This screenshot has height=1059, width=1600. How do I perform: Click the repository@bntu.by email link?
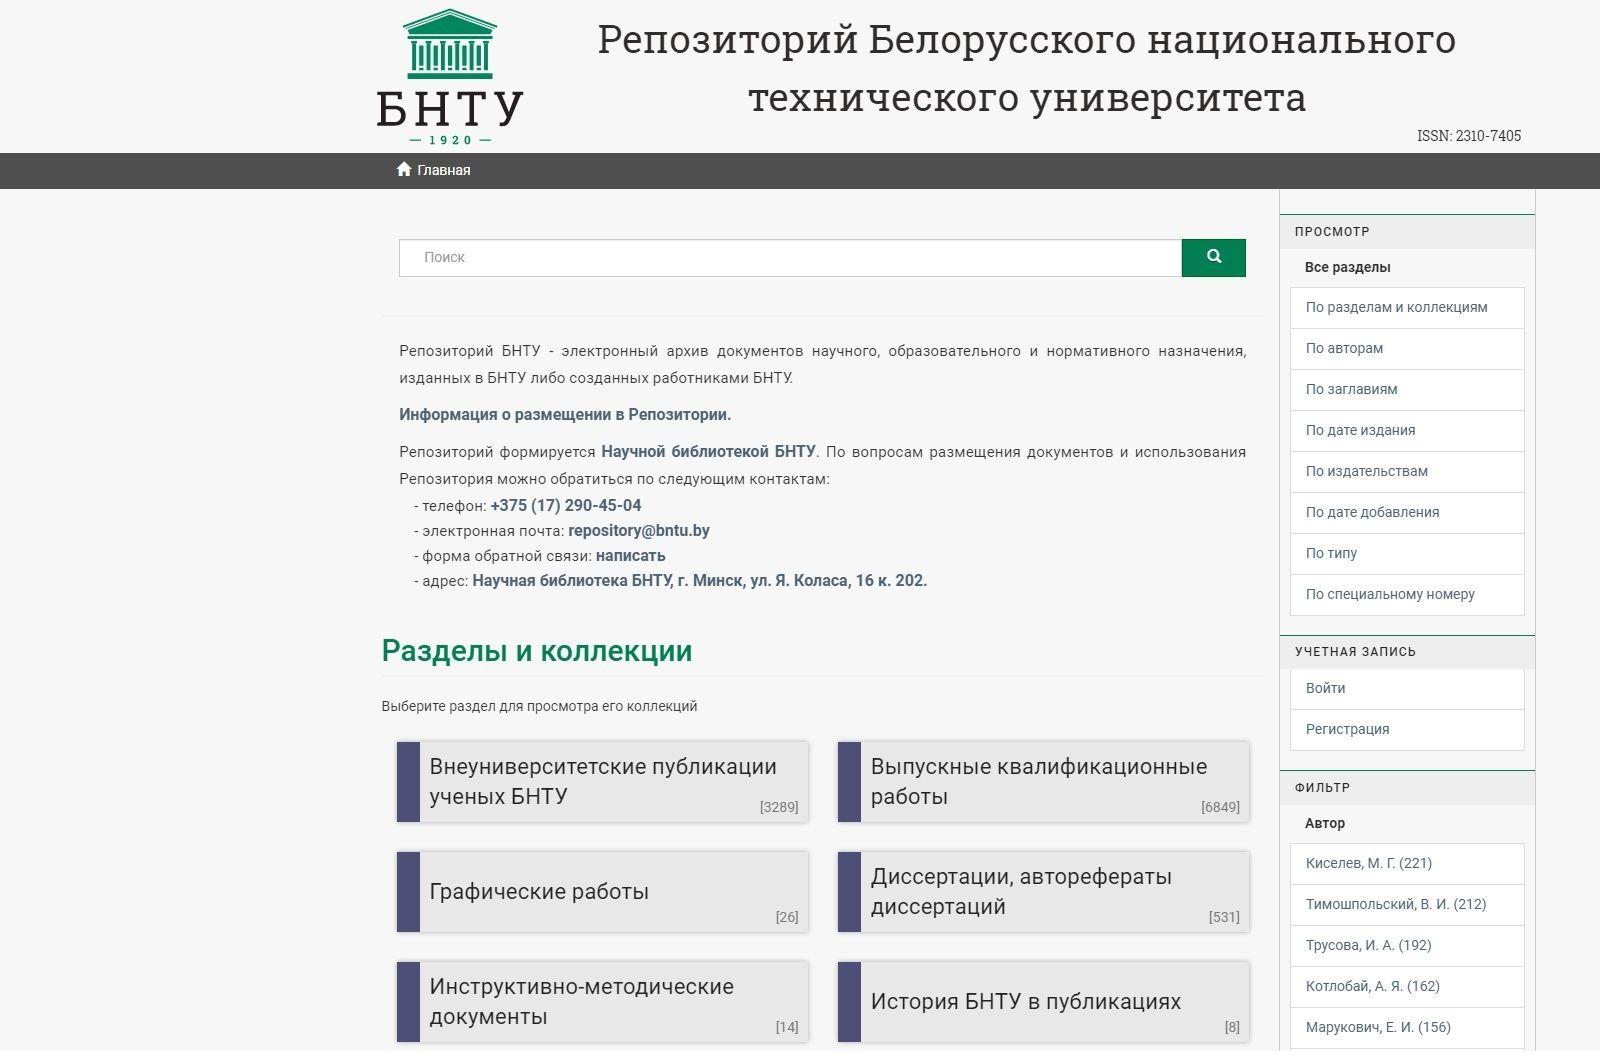[639, 530]
